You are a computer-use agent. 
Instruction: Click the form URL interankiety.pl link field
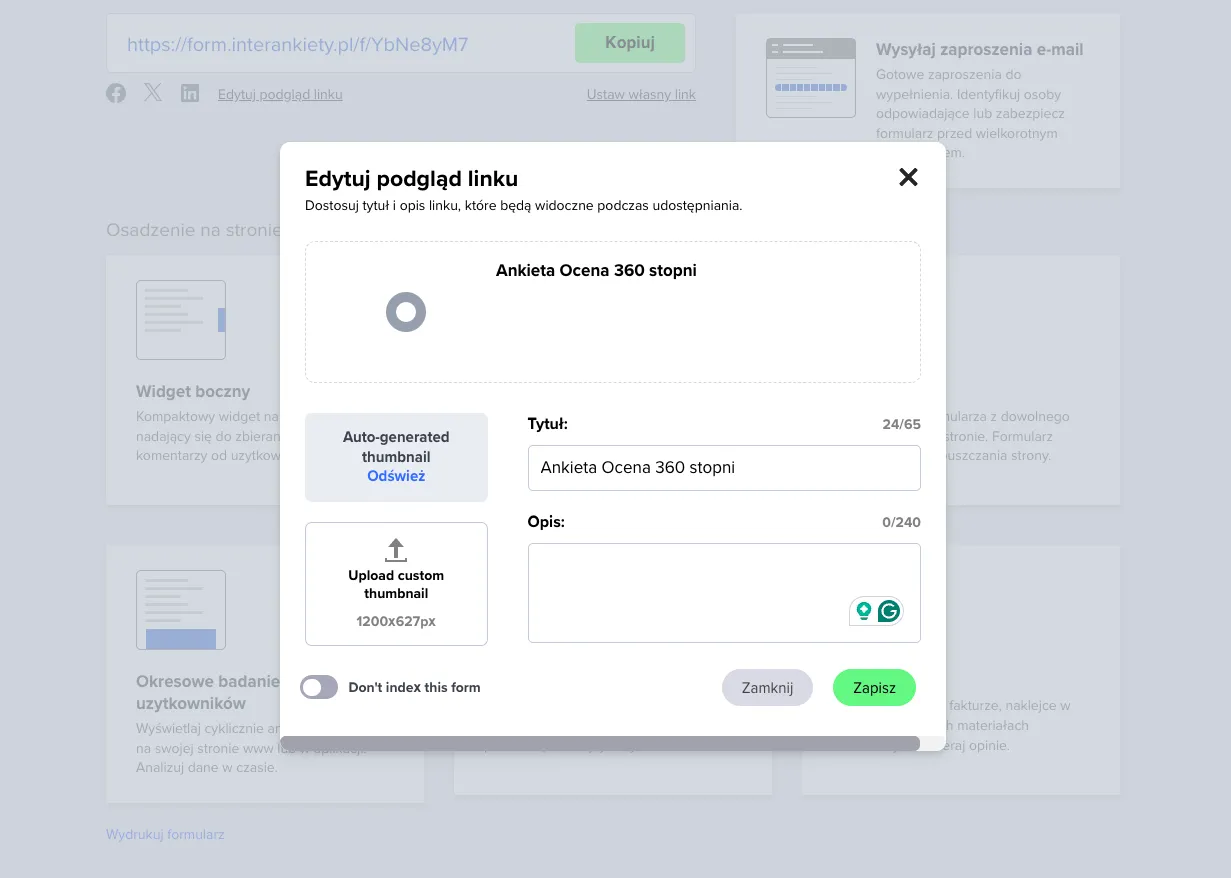[298, 44]
